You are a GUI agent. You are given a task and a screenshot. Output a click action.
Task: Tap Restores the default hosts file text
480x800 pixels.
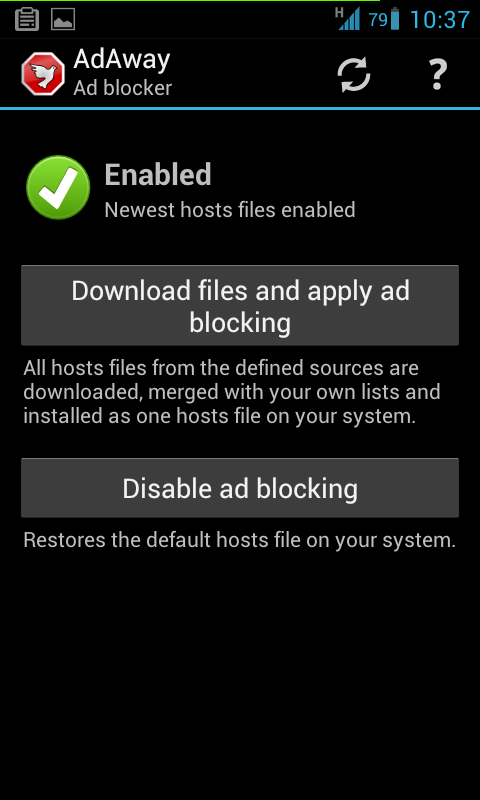[x=239, y=540]
